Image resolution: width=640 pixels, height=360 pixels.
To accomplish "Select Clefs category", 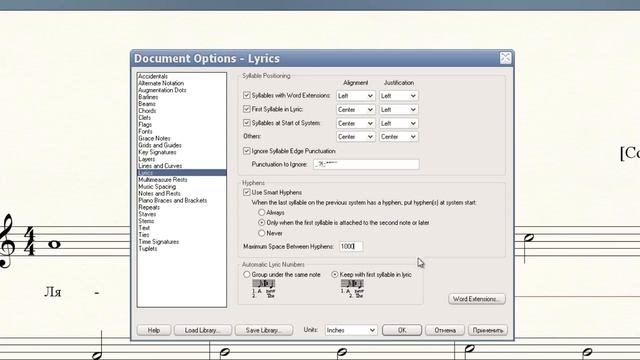I will tap(144, 118).
